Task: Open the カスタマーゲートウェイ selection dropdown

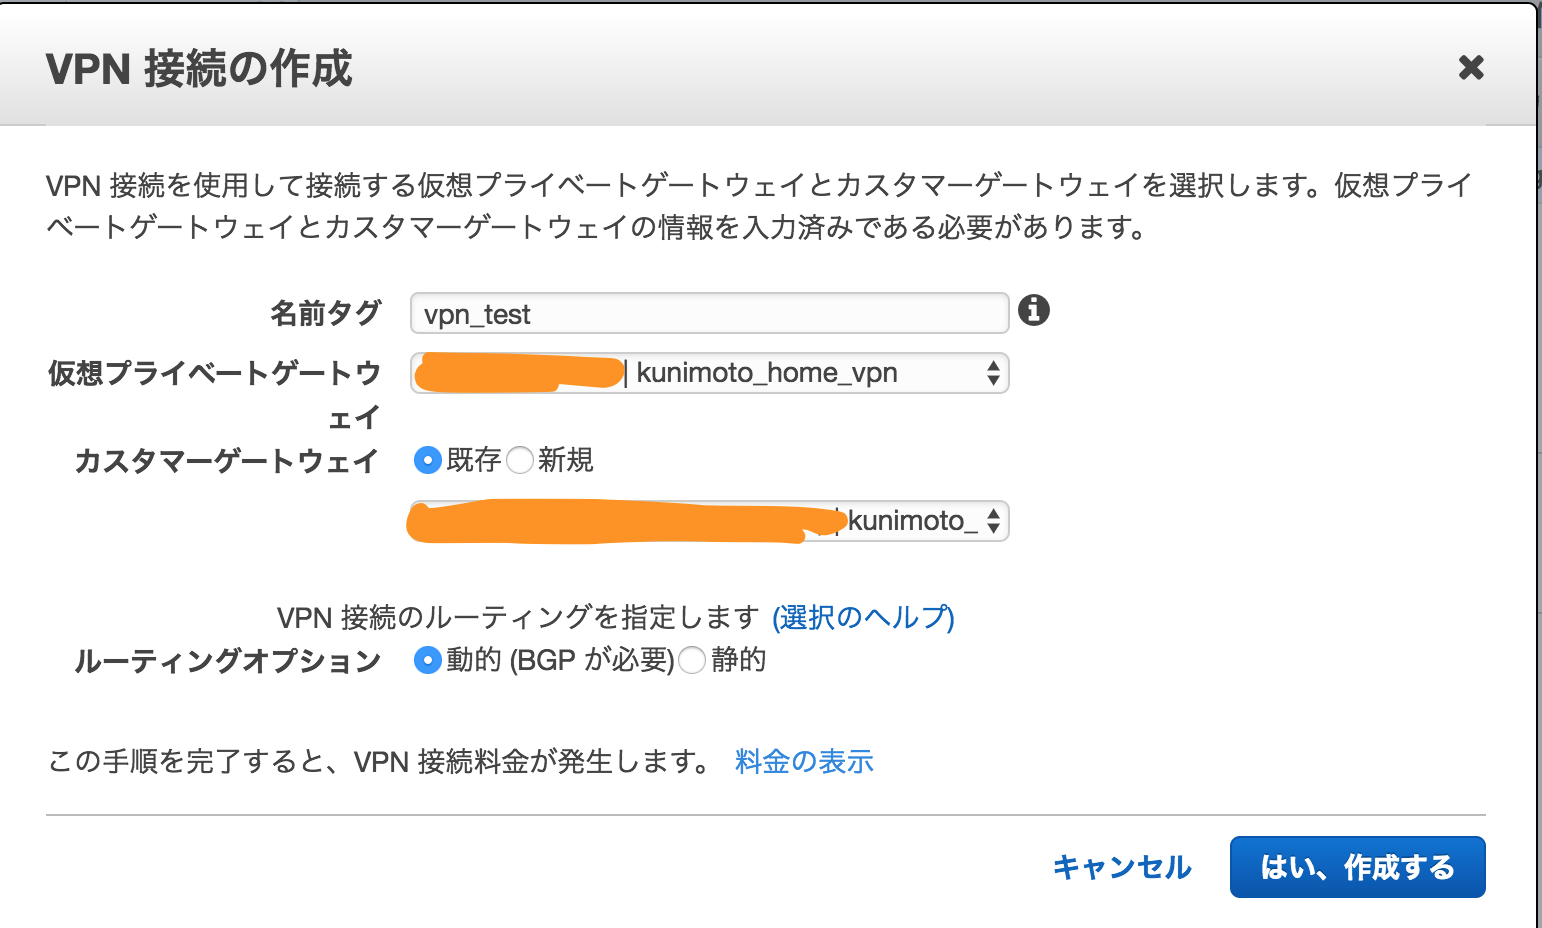Action: (709, 521)
